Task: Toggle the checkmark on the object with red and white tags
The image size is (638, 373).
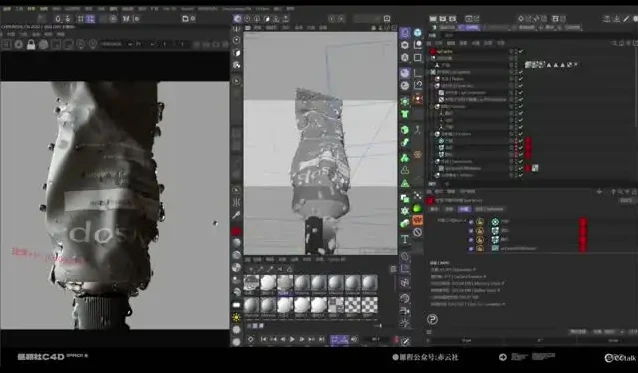Action: point(521,168)
